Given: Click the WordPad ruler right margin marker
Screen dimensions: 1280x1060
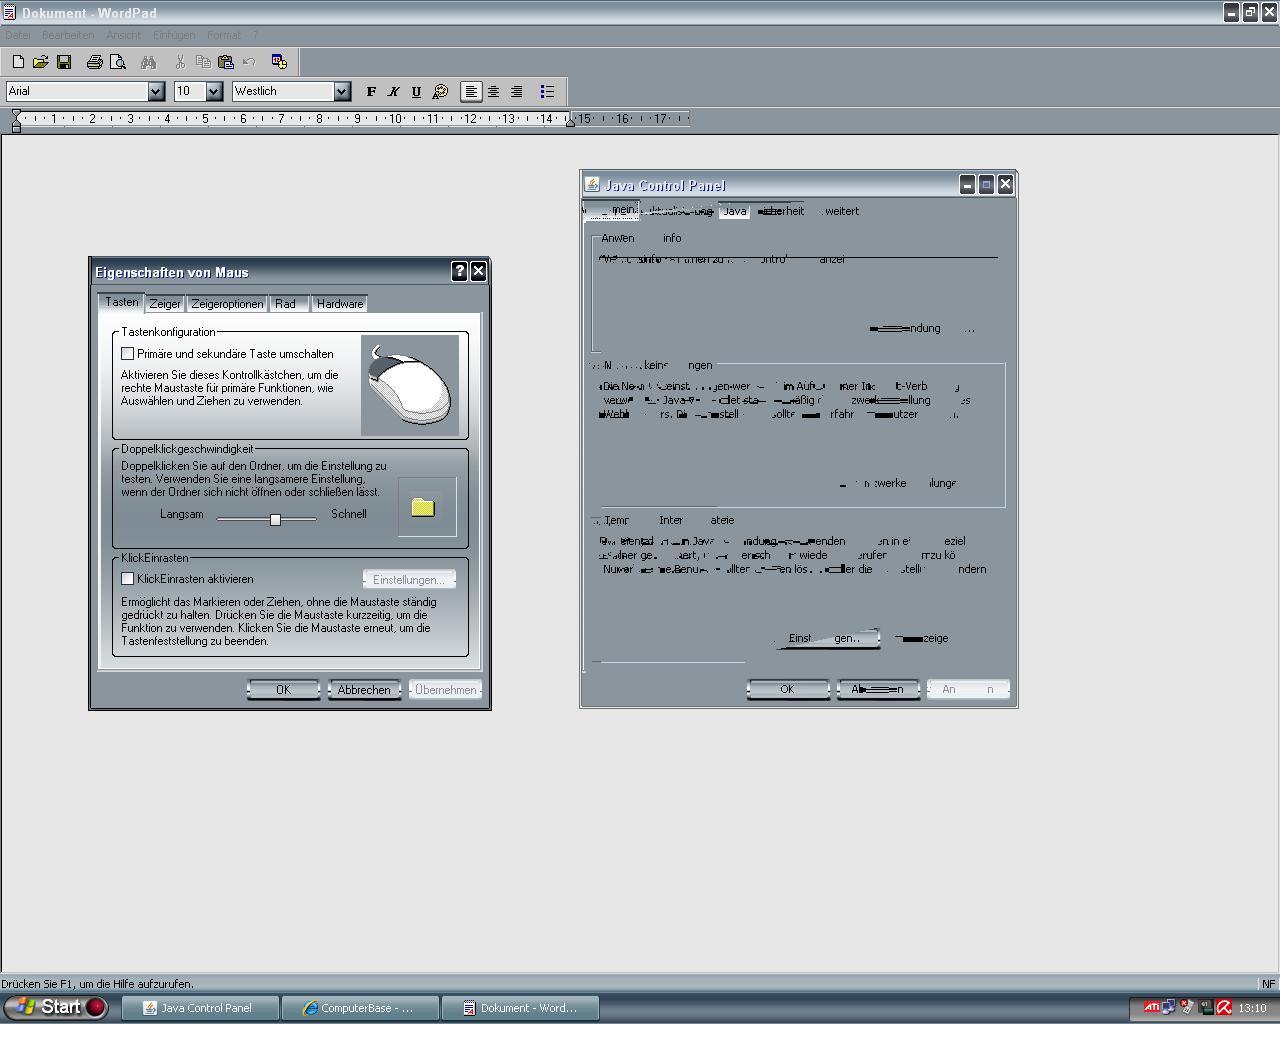Looking at the screenshot, I should (x=570, y=121).
